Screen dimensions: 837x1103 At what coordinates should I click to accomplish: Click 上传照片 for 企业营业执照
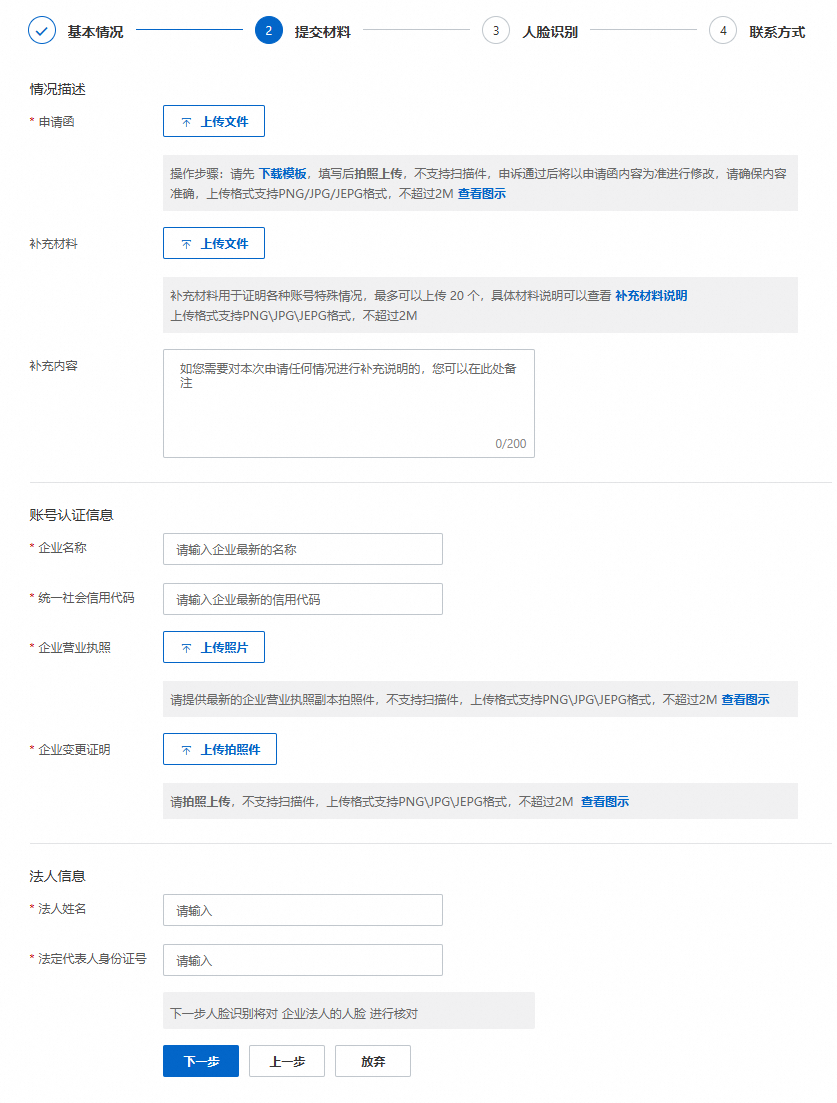pos(214,647)
